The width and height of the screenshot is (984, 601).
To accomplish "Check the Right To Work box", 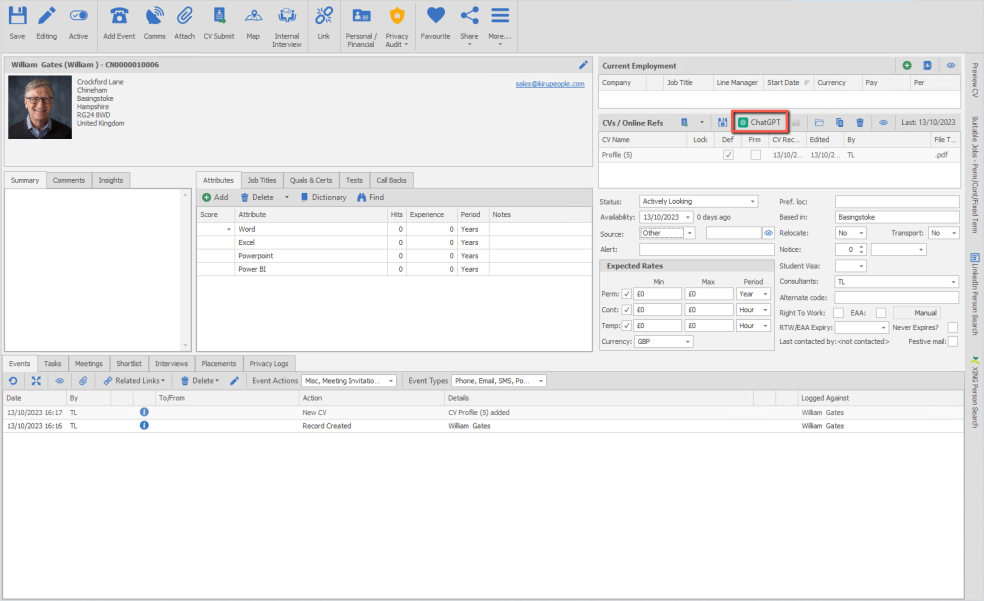I will pos(837,313).
